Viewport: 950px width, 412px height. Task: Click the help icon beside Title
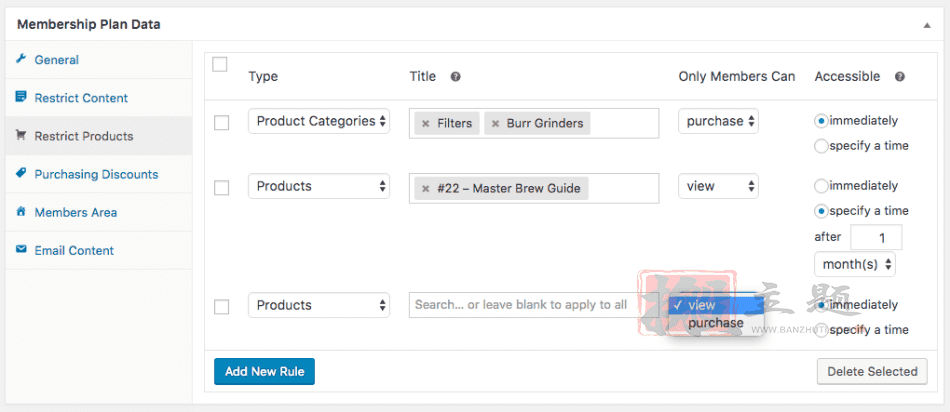coord(456,77)
